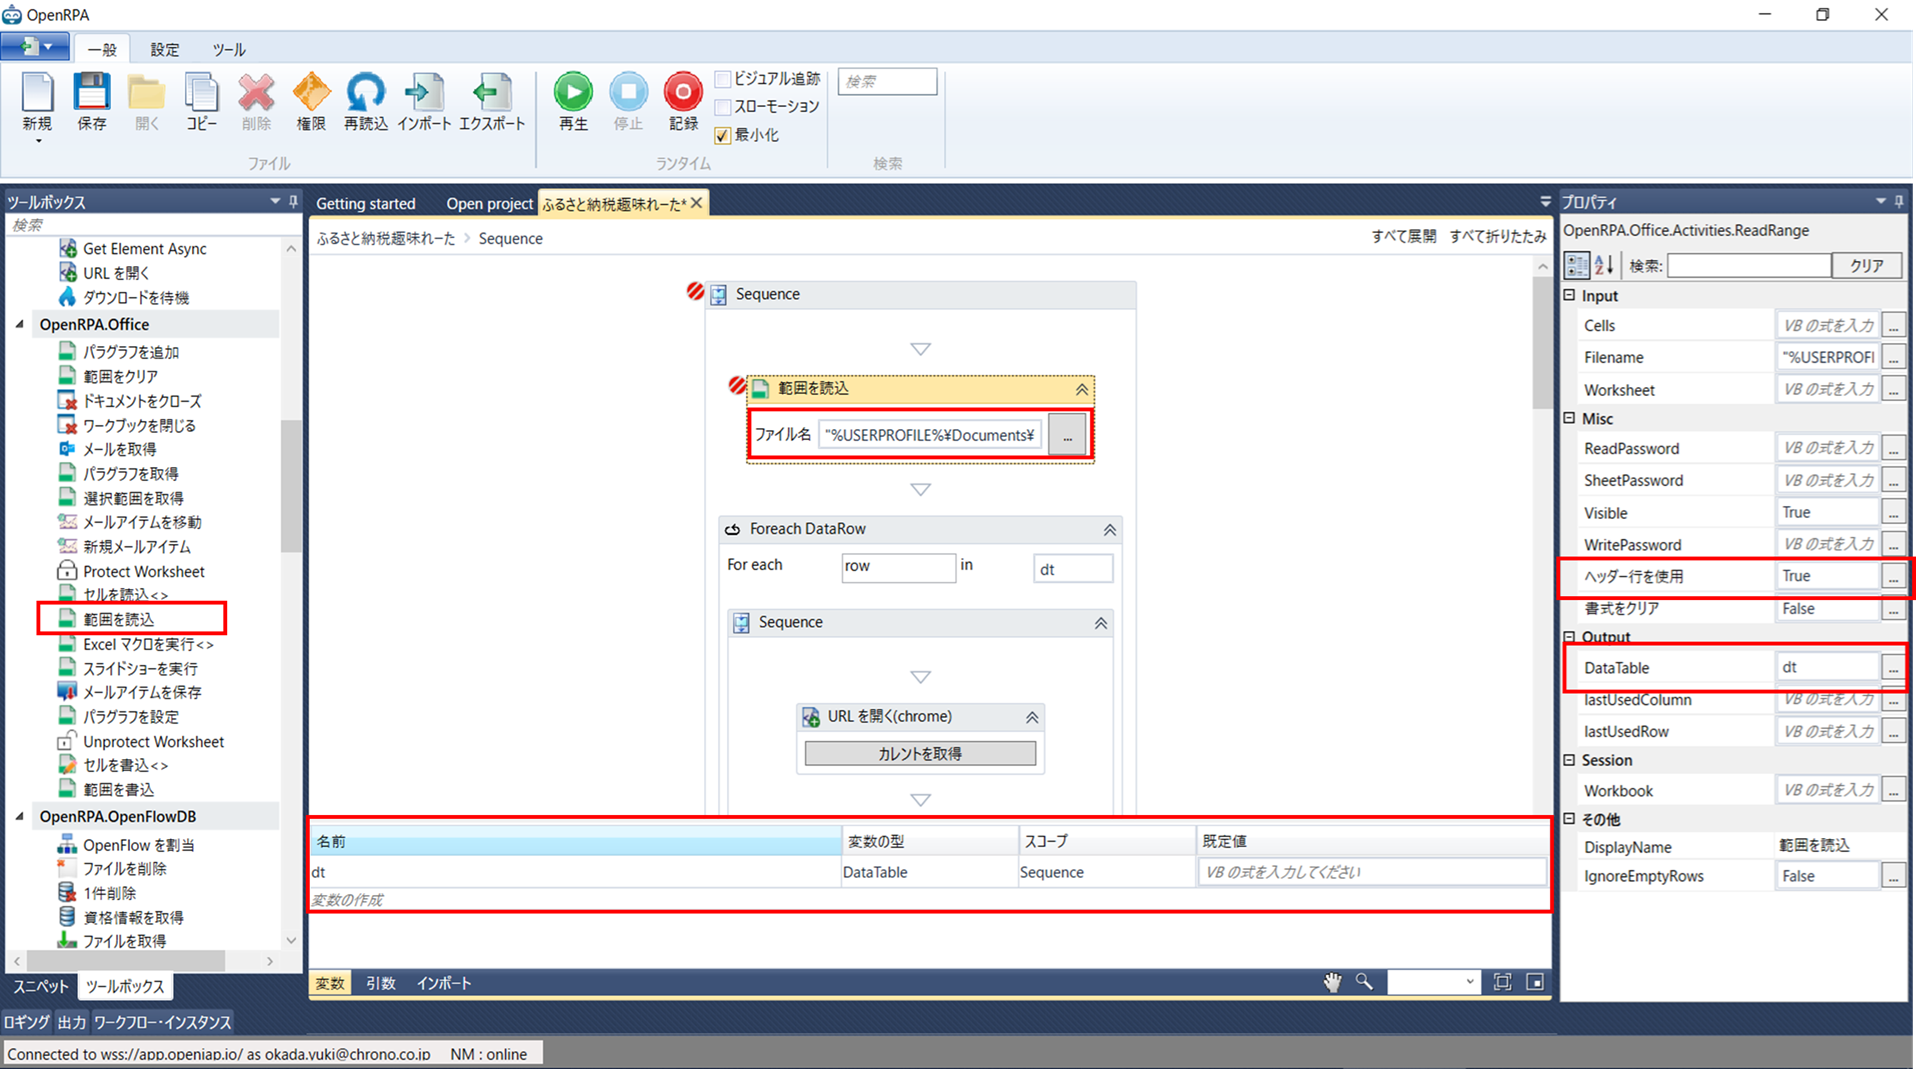Image resolution: width=1916 pixels, height=1069 pixels.
Task: Click すべて折りたたみ link
Action: (x=1497, y=236)
